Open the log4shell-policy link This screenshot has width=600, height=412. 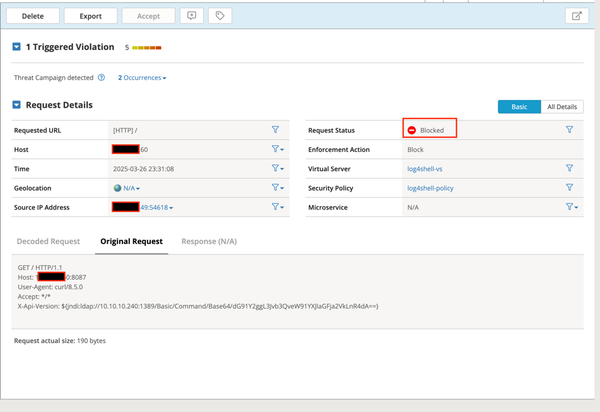click(432, 188)
